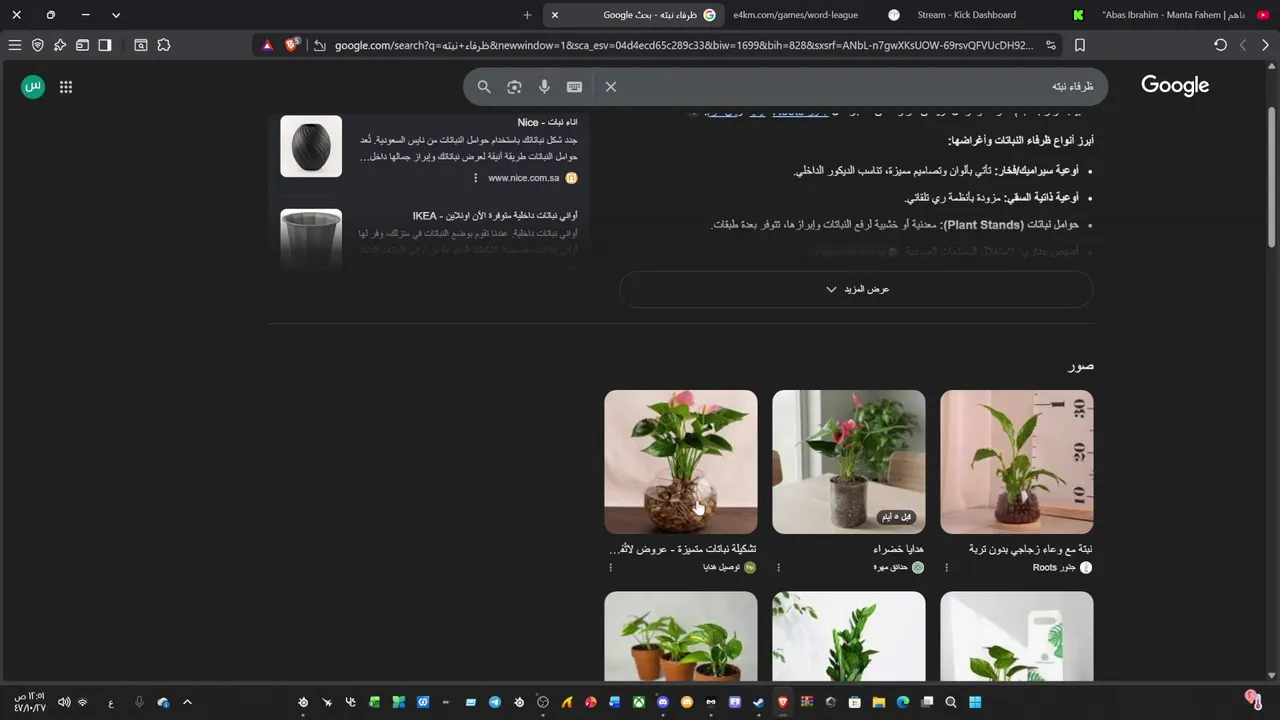Close the Google search tab
Screen dimensions: 1280x720
pyautogui.click(x=555, y=15)
